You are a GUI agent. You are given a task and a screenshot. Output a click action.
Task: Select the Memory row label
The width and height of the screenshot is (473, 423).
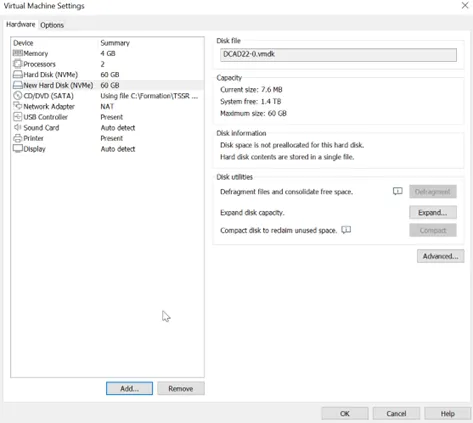[x=36, y=53]
